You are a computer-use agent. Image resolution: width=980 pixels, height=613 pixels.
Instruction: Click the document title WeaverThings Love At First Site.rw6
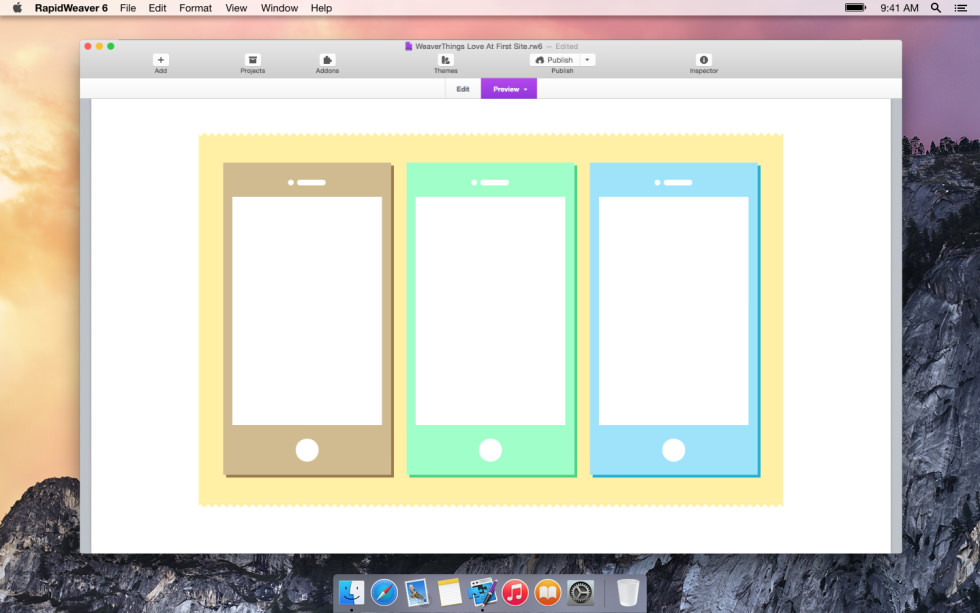479,46
